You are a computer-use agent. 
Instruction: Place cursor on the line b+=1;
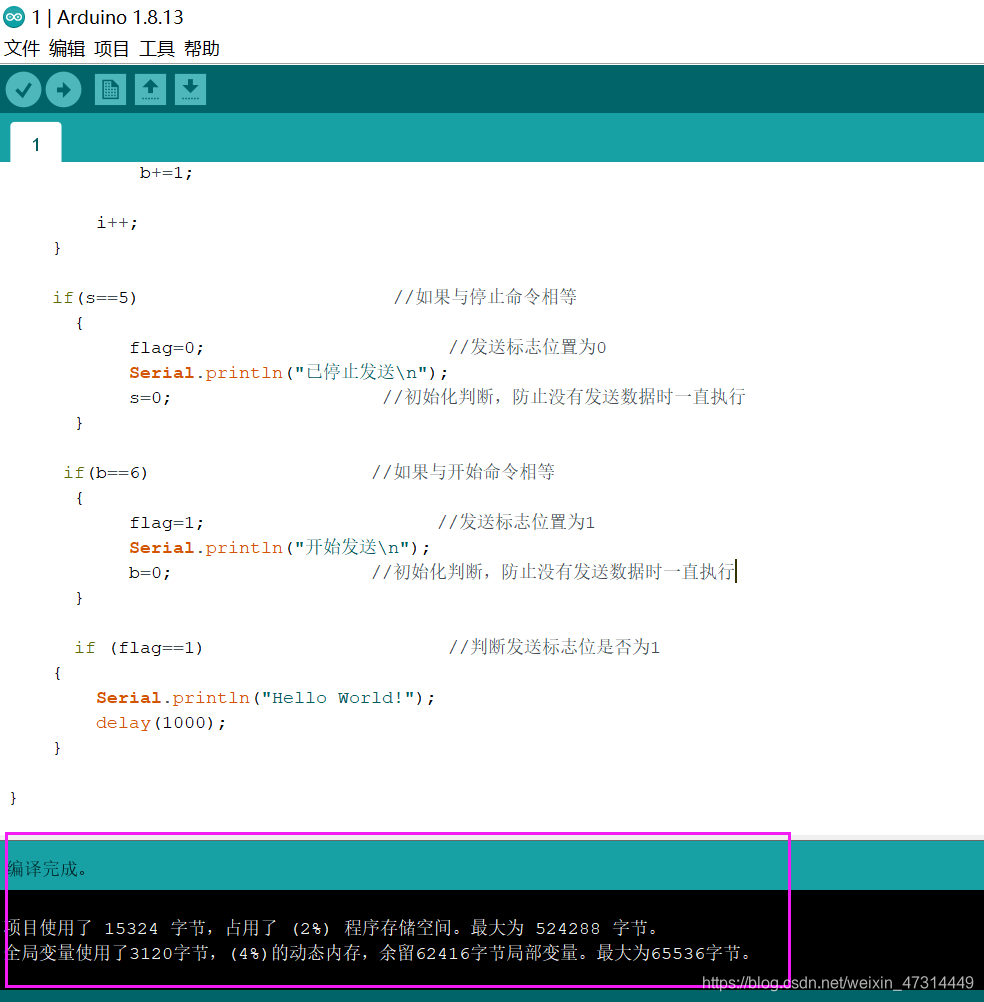click(x=166, y=173)
